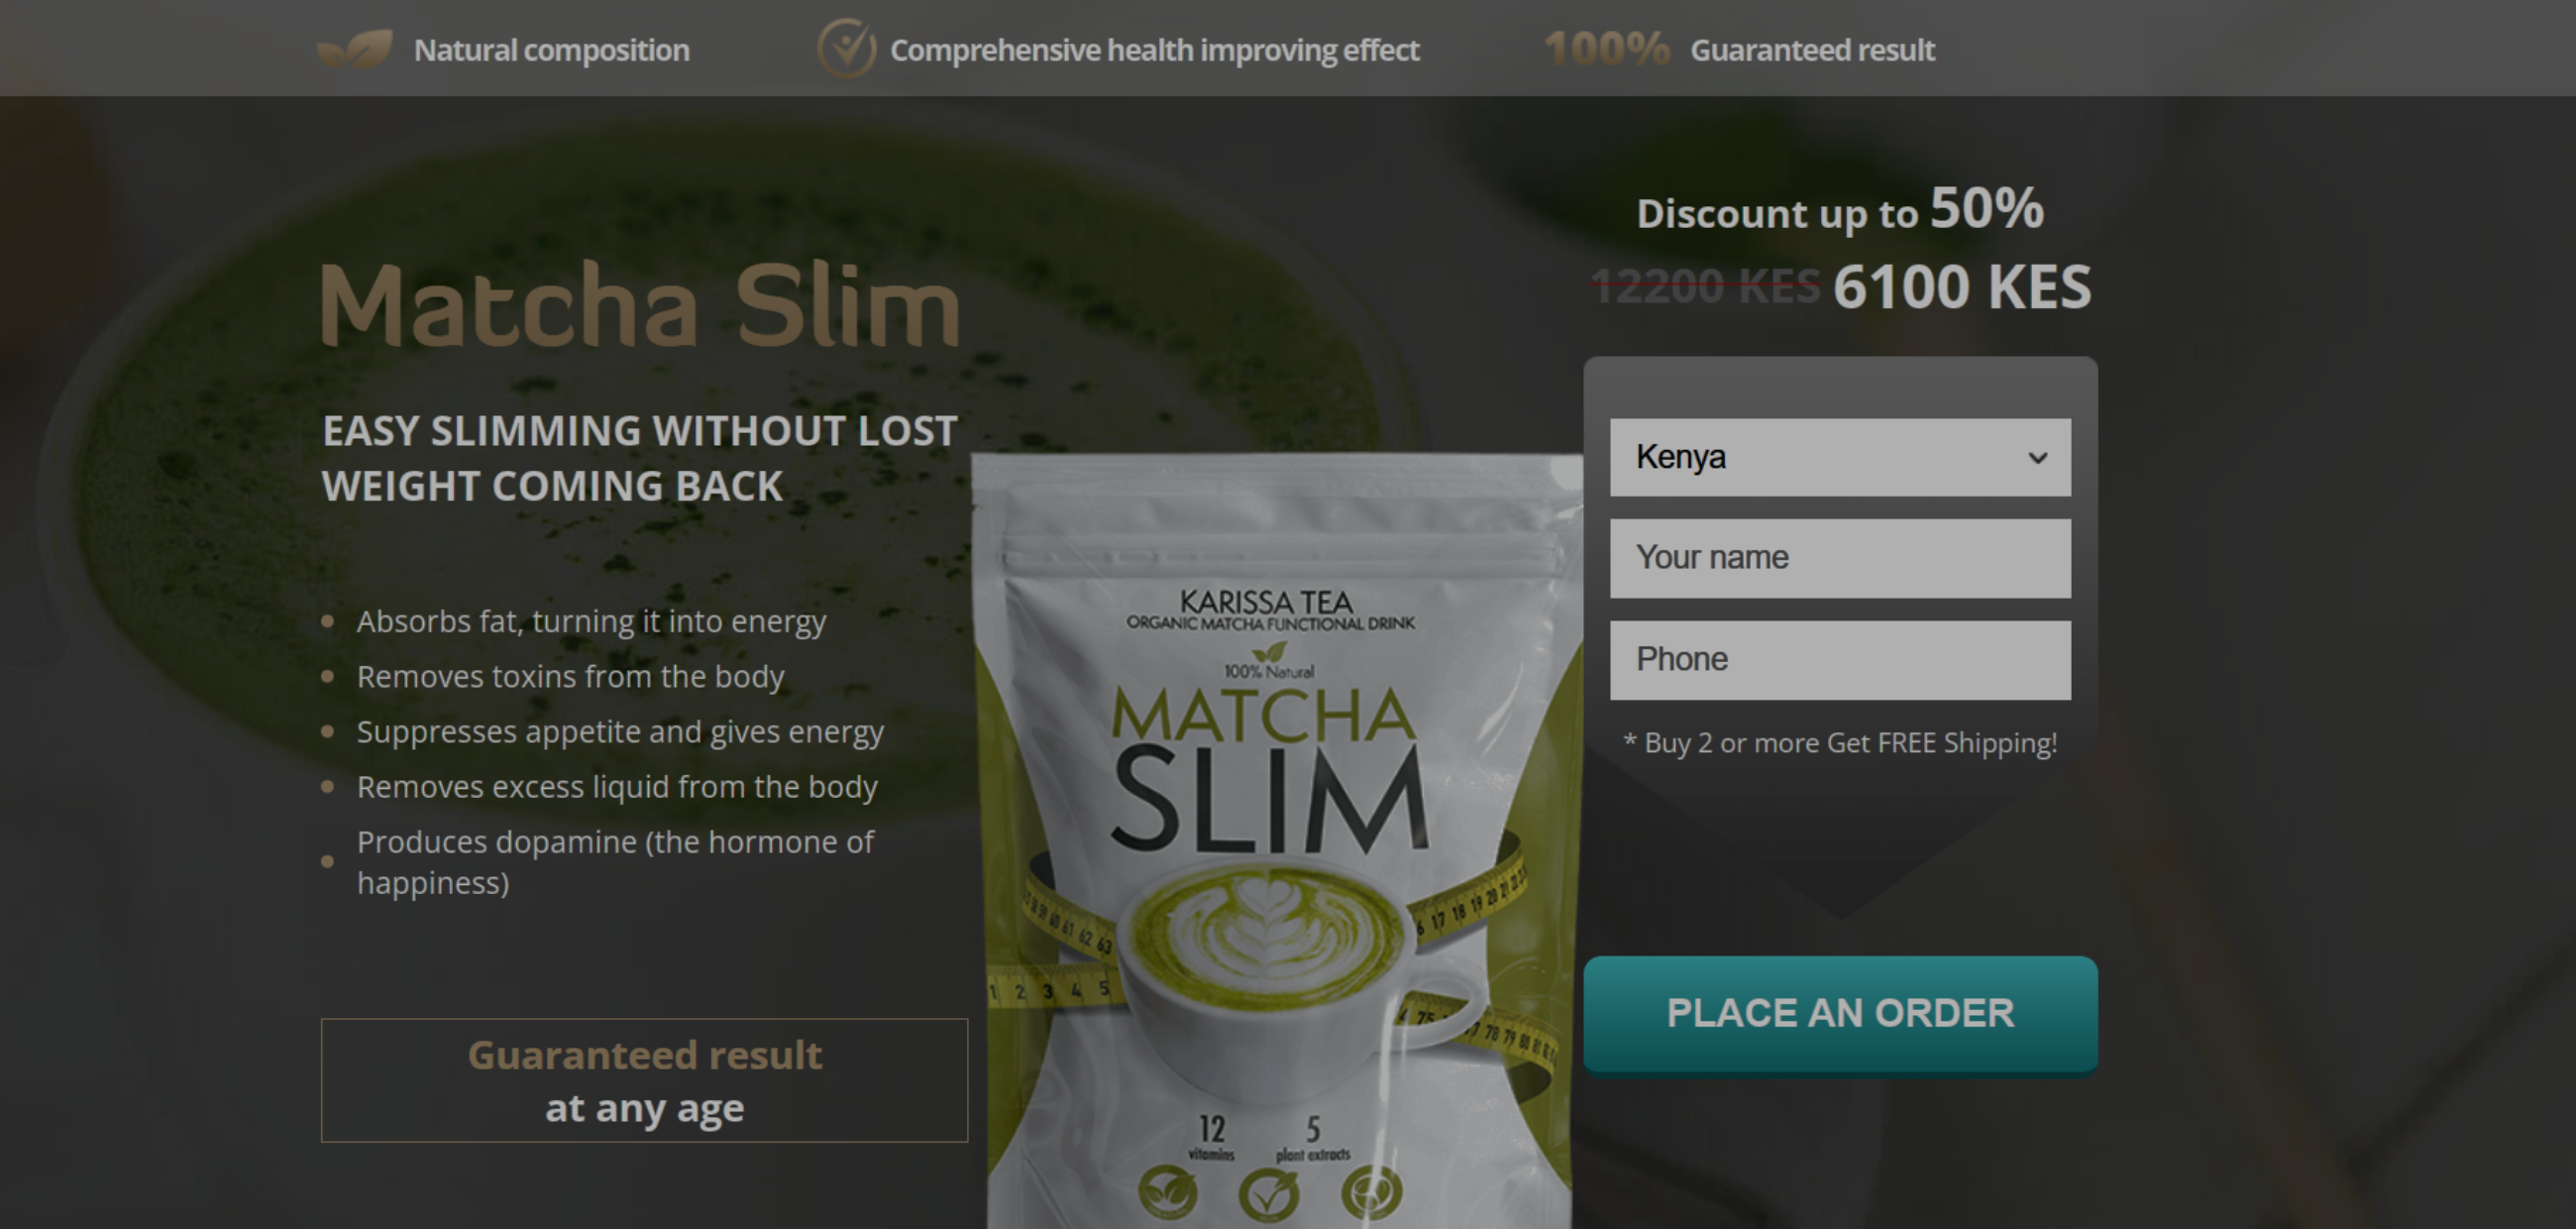Click the rightmost green badge on bag
This screenshot has height=1229, width=2576.
(x=1371, y=1192)
